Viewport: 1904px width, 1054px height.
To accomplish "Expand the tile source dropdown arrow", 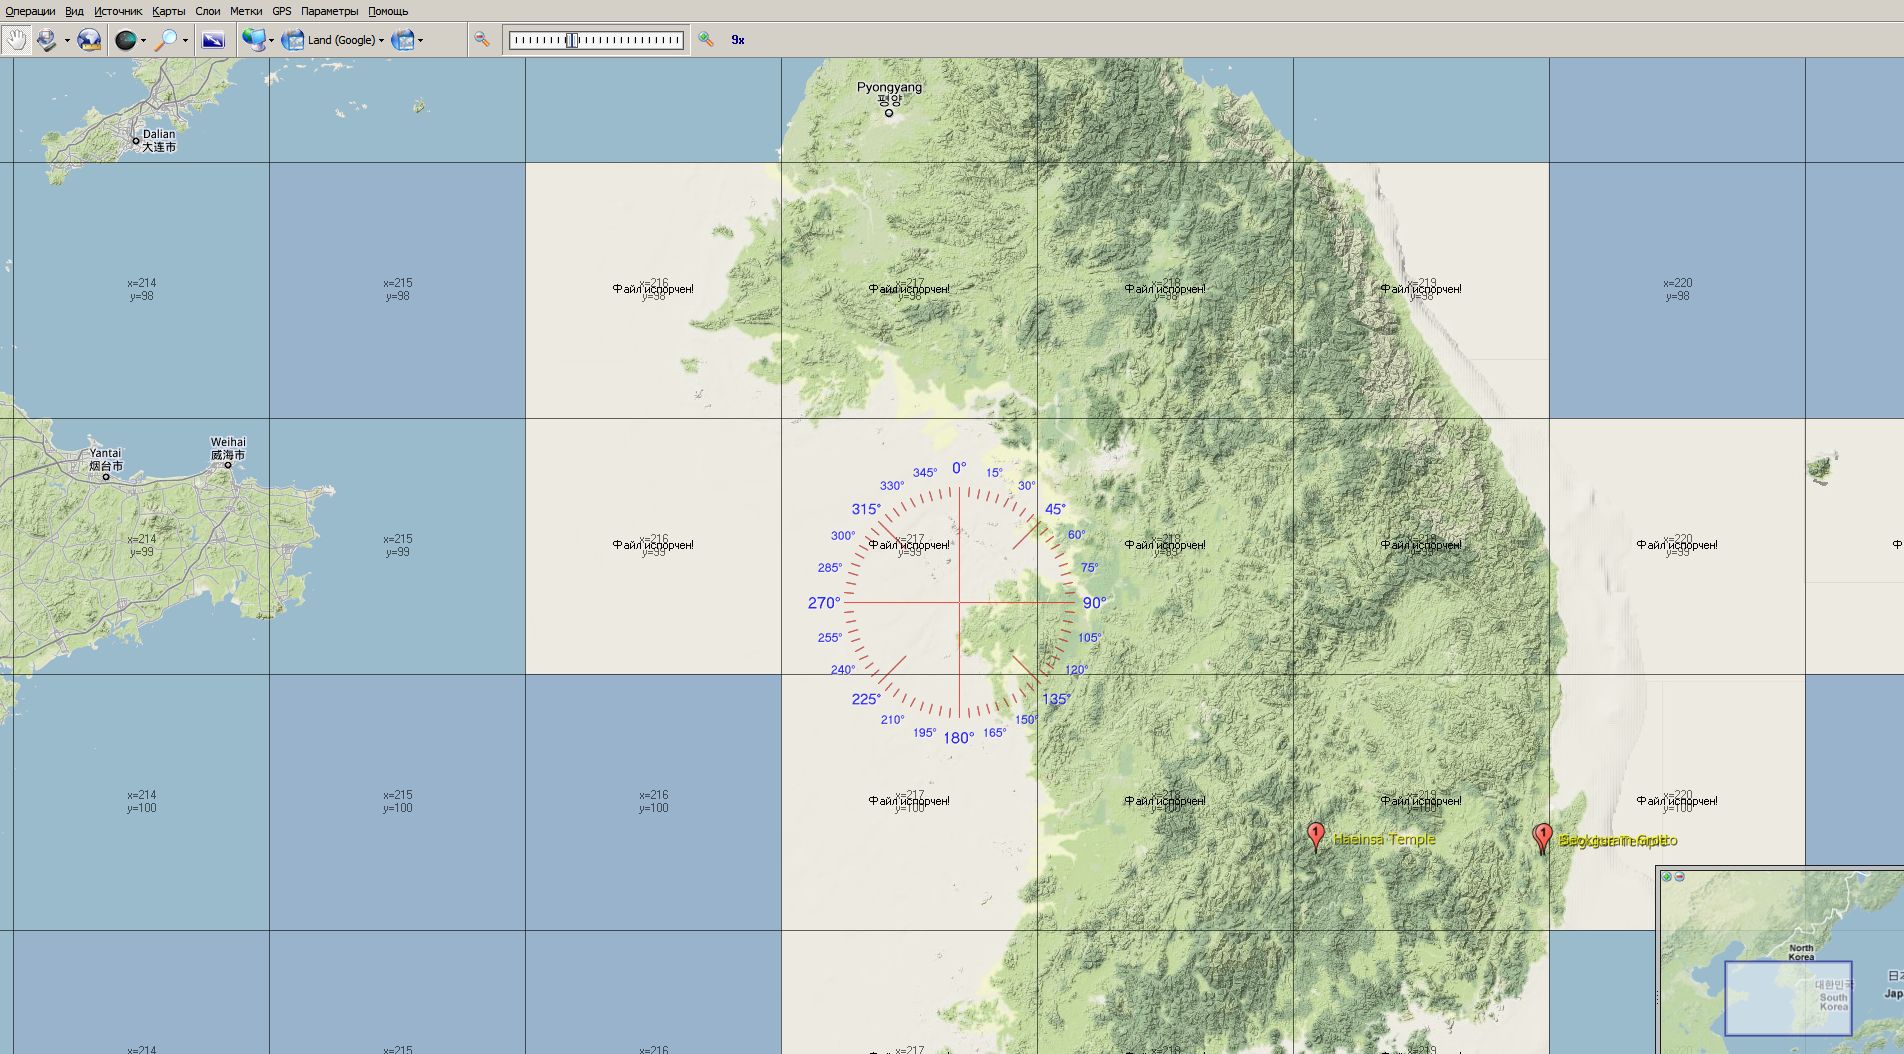I will tap(271, 41).
